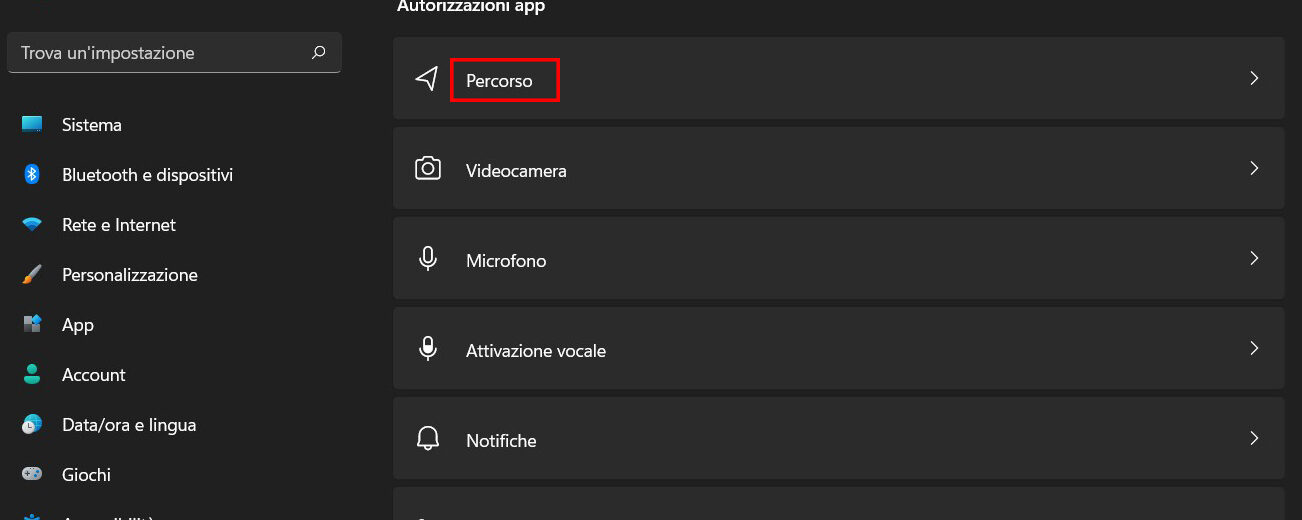Click the Microfono microphone icon
This screenshot has width=1302, height=520.
[x=428, y=259]
